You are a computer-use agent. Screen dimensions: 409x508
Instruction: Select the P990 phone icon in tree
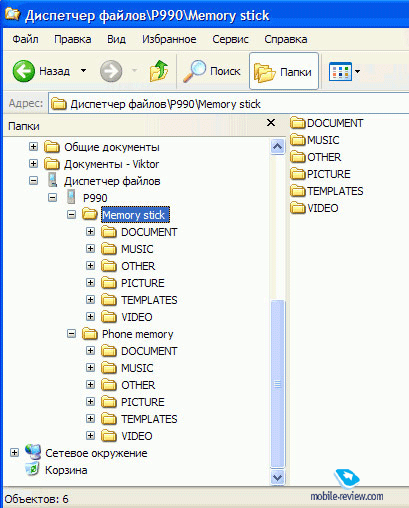pos(71,197)
